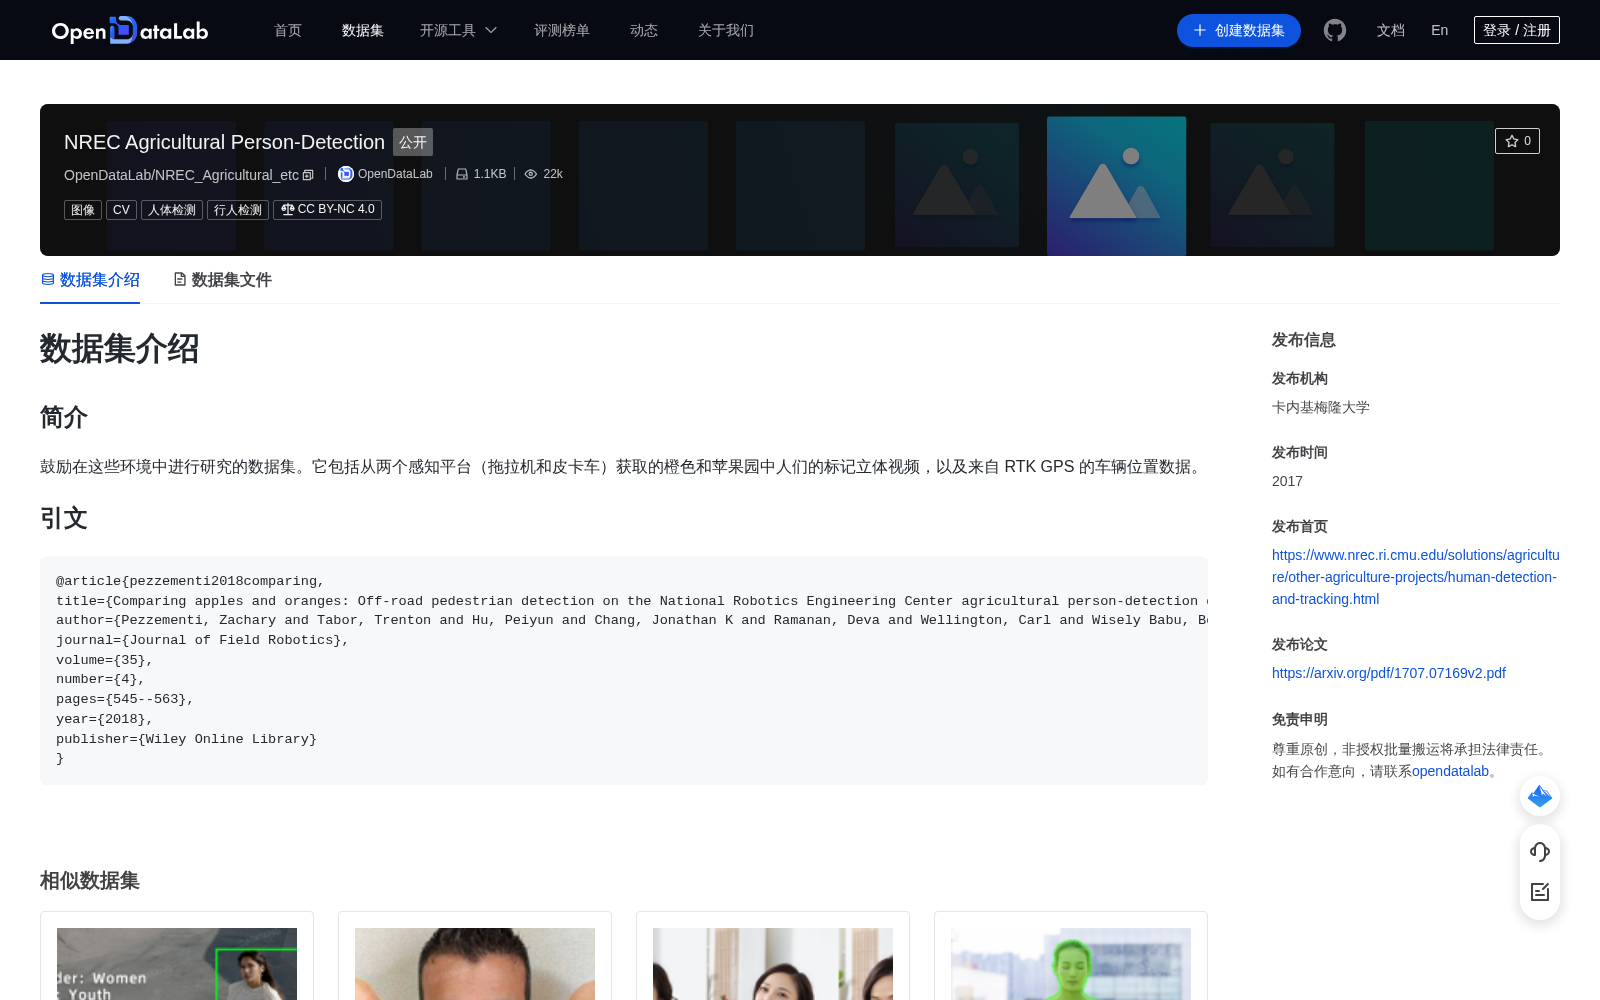Open customer support headset icon
1600x1000 pixels.
point(1540,852)
